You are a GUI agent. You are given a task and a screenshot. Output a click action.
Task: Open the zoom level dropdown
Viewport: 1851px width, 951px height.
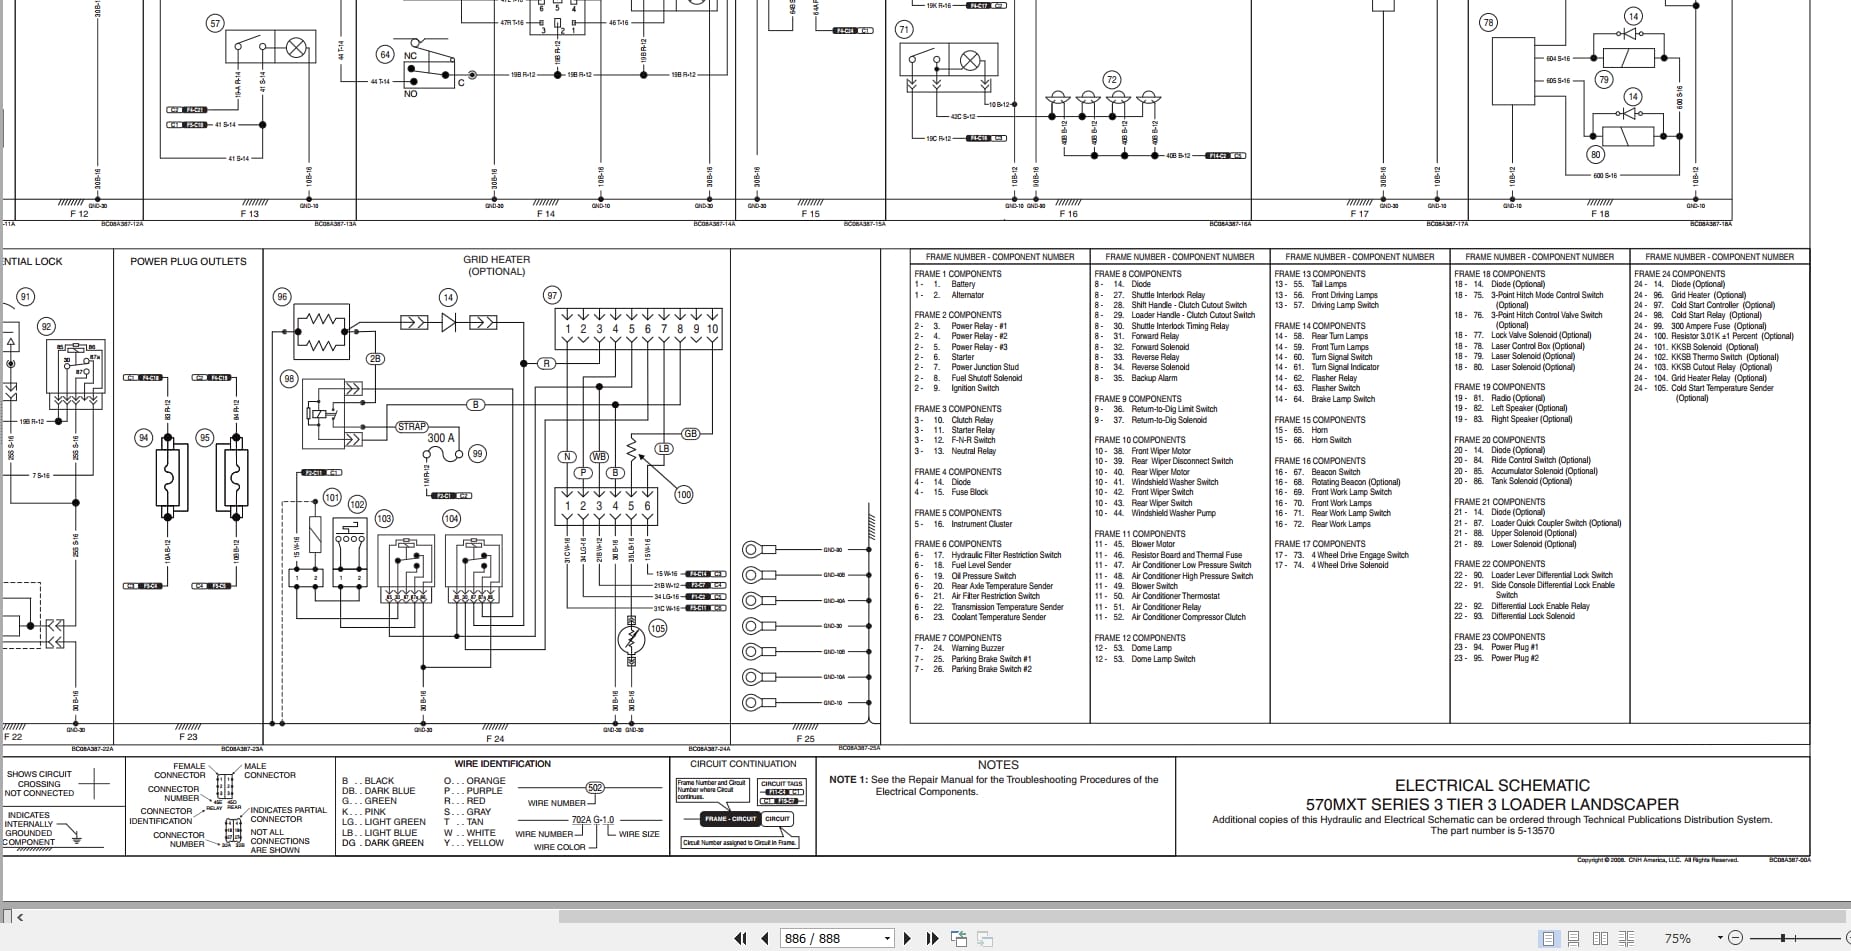point(1720,938)
